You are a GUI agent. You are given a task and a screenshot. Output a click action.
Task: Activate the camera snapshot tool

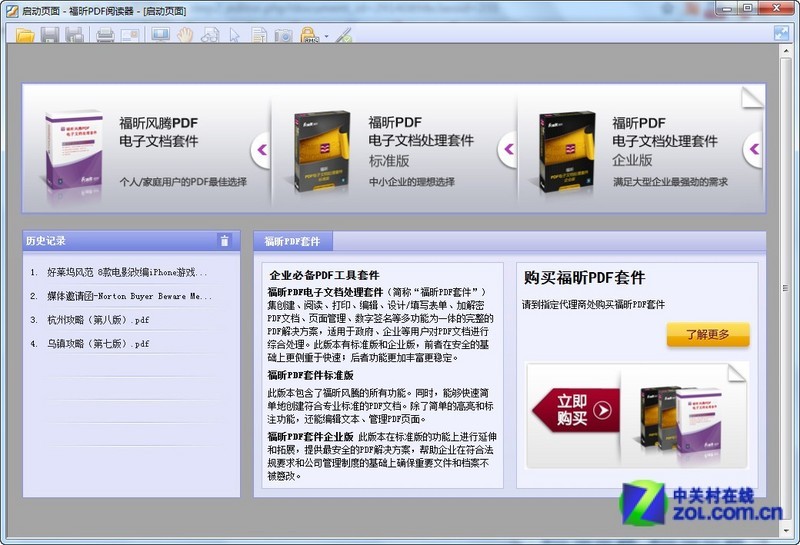(x=284, y=35)
